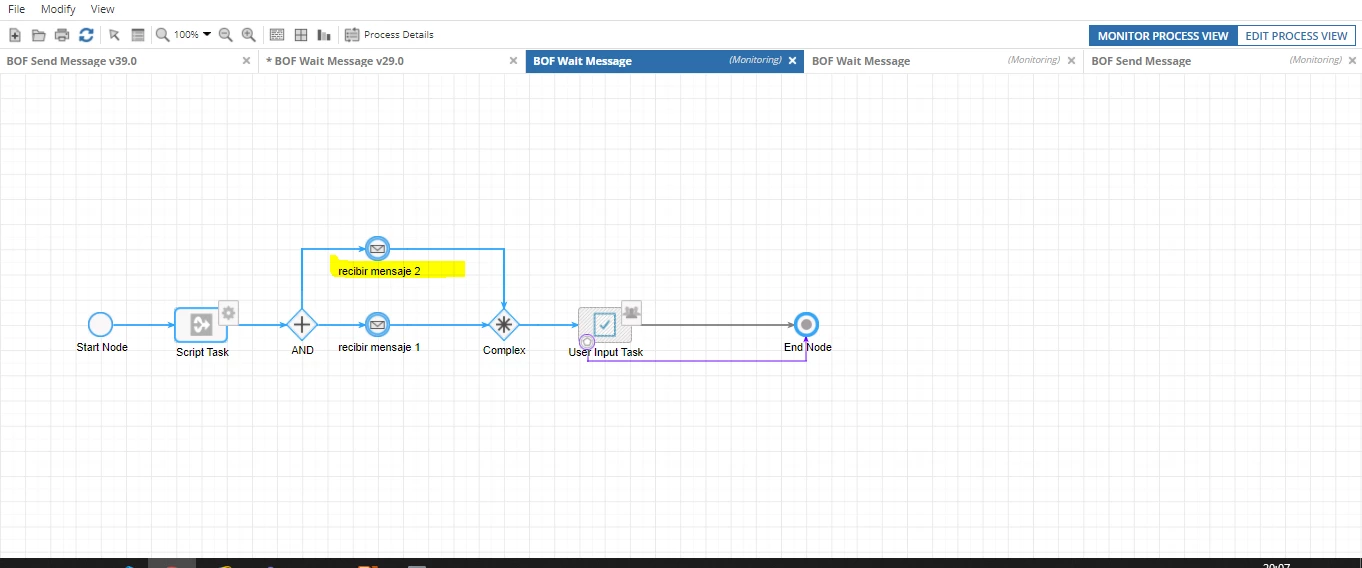The width and height of the screenshot is (1362, 568).
Task: Select the User Input Task node
Action: coord(605,325)
